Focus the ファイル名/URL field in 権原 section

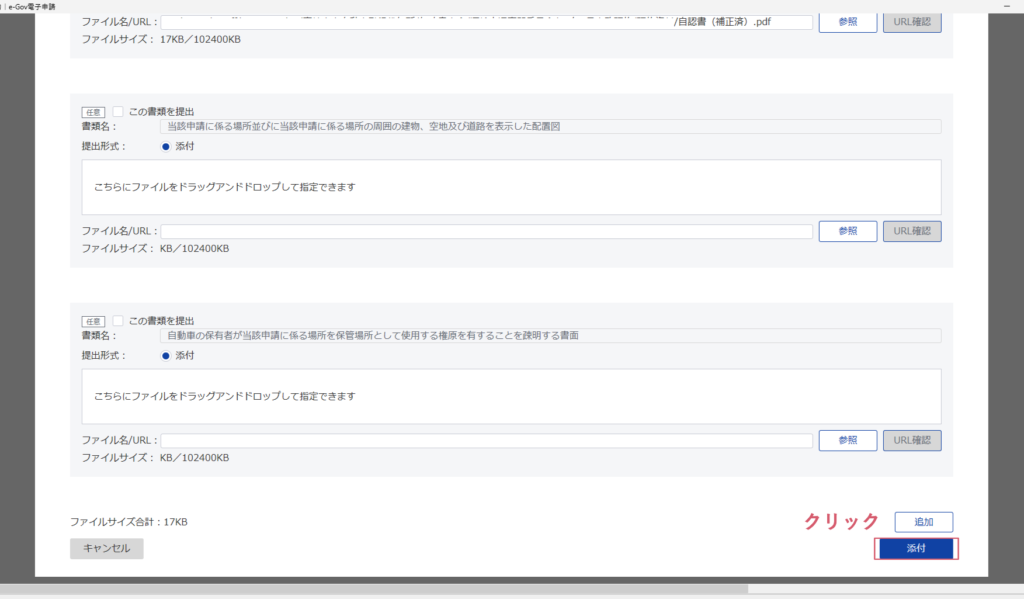pyautogui.click(x=486, y=440)
